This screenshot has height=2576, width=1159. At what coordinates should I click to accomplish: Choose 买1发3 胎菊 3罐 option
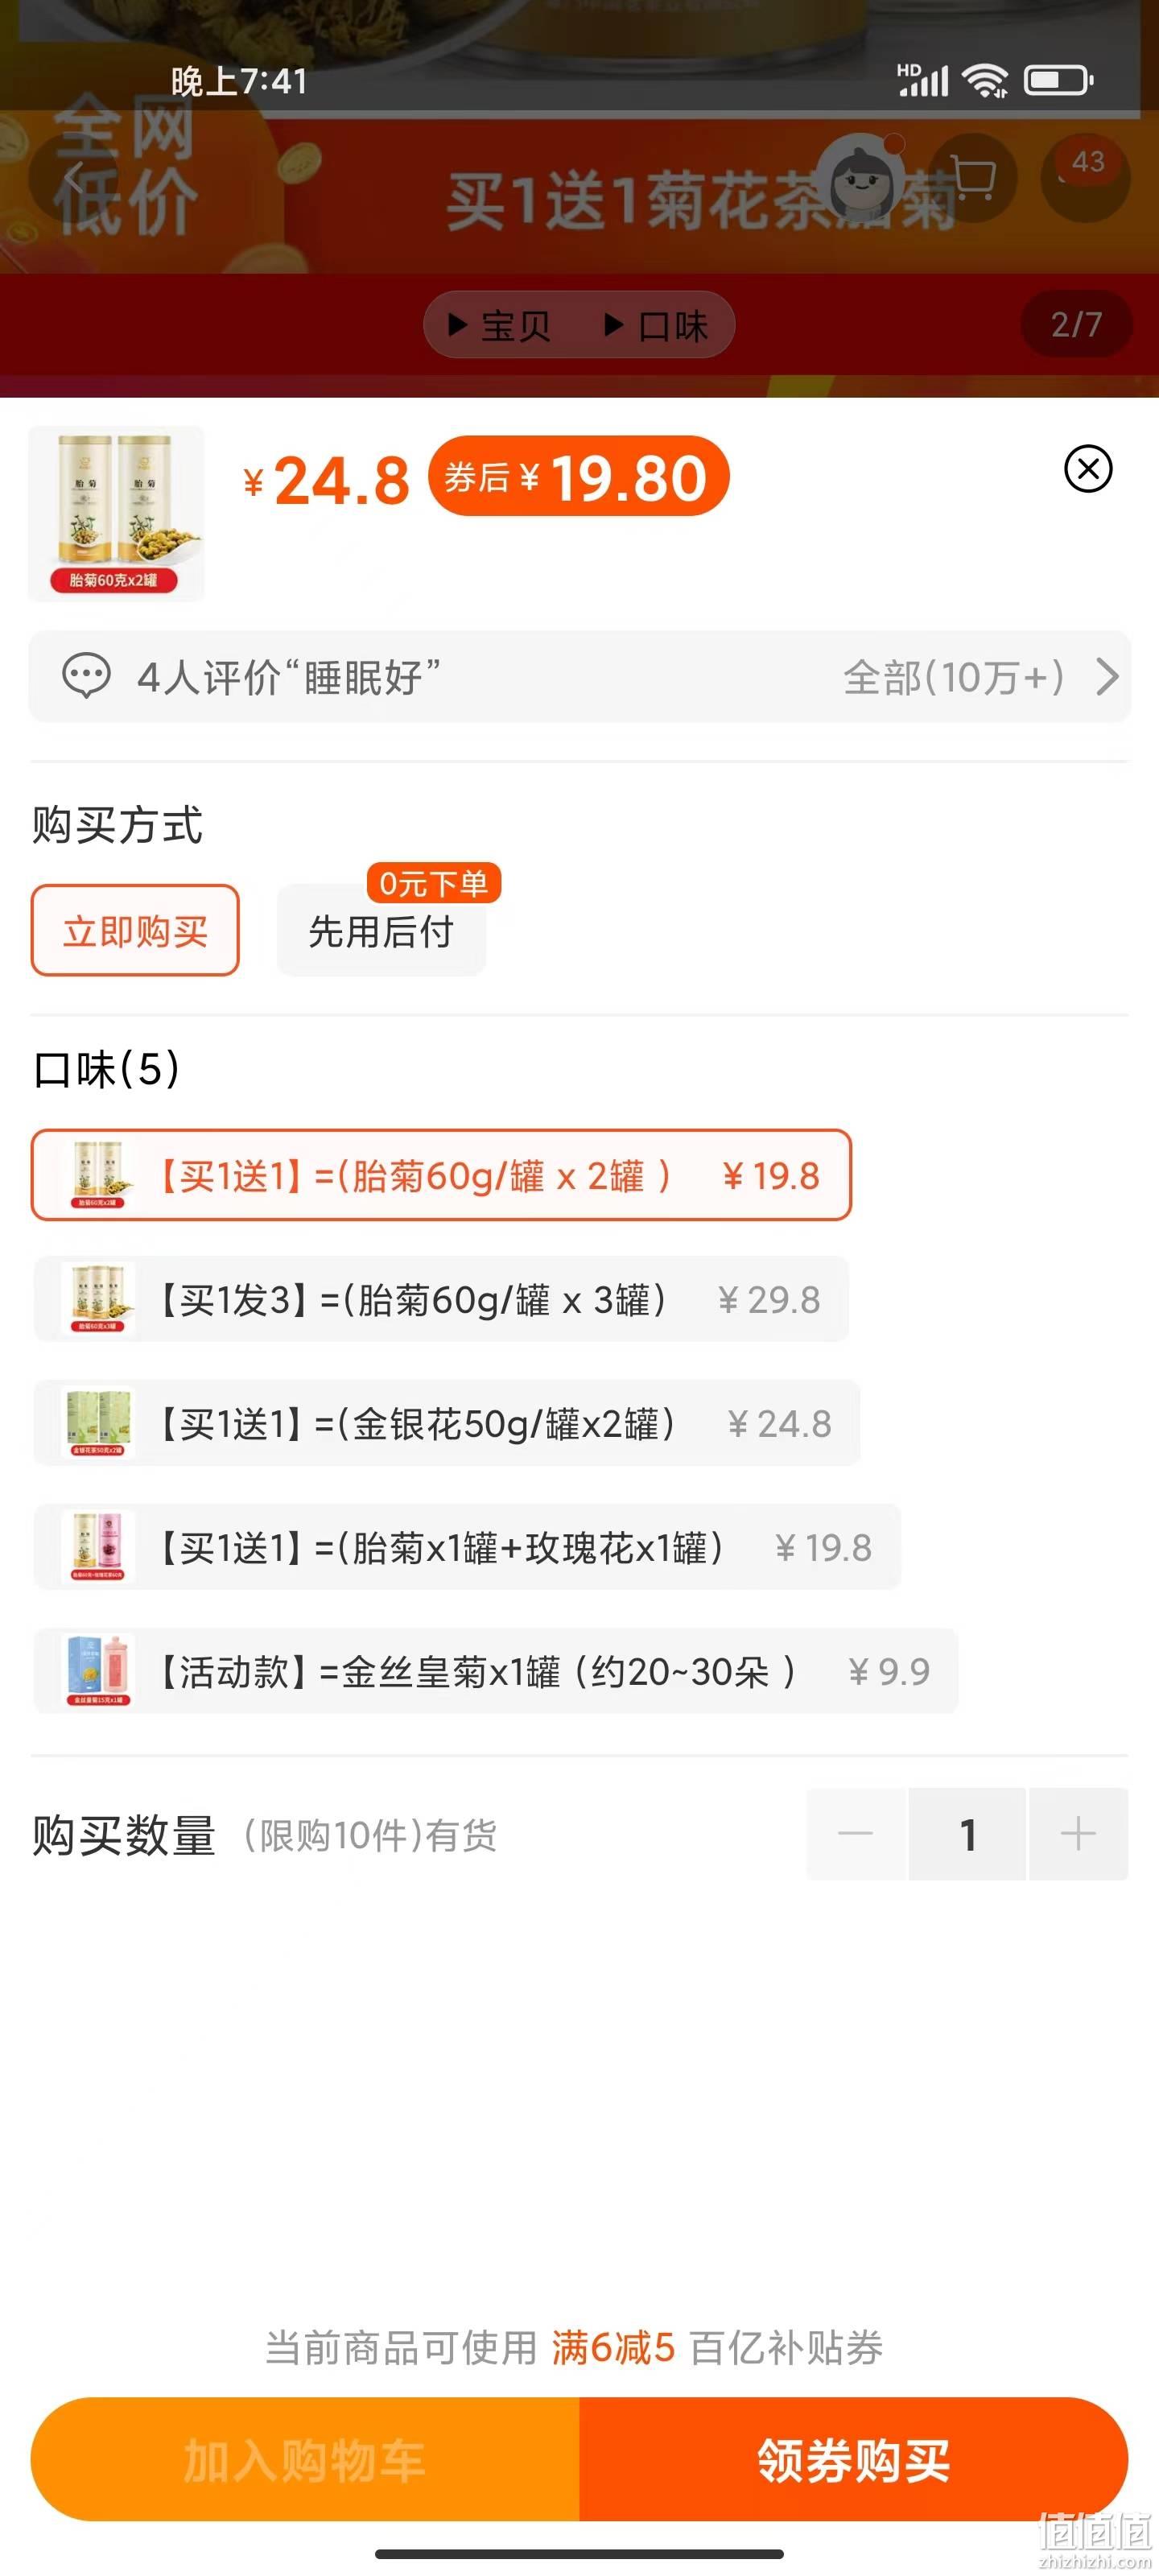point(441,1300)
